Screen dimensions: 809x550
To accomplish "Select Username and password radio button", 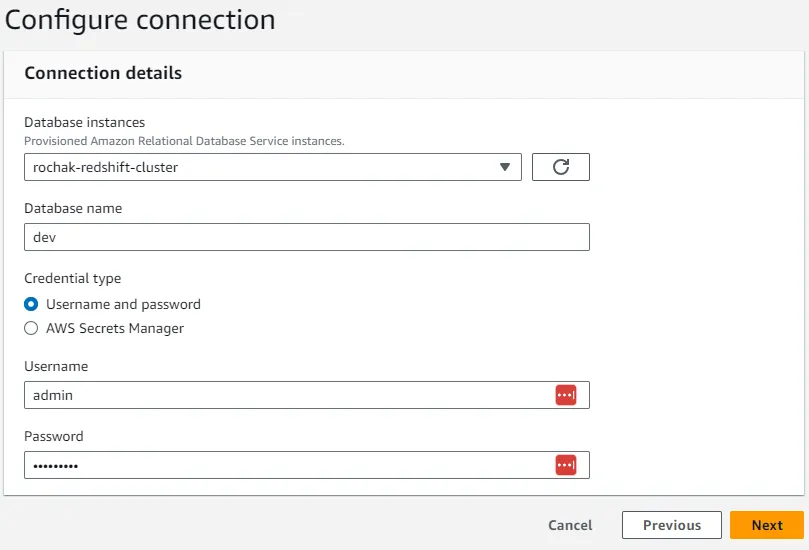I will click(31, 304).
